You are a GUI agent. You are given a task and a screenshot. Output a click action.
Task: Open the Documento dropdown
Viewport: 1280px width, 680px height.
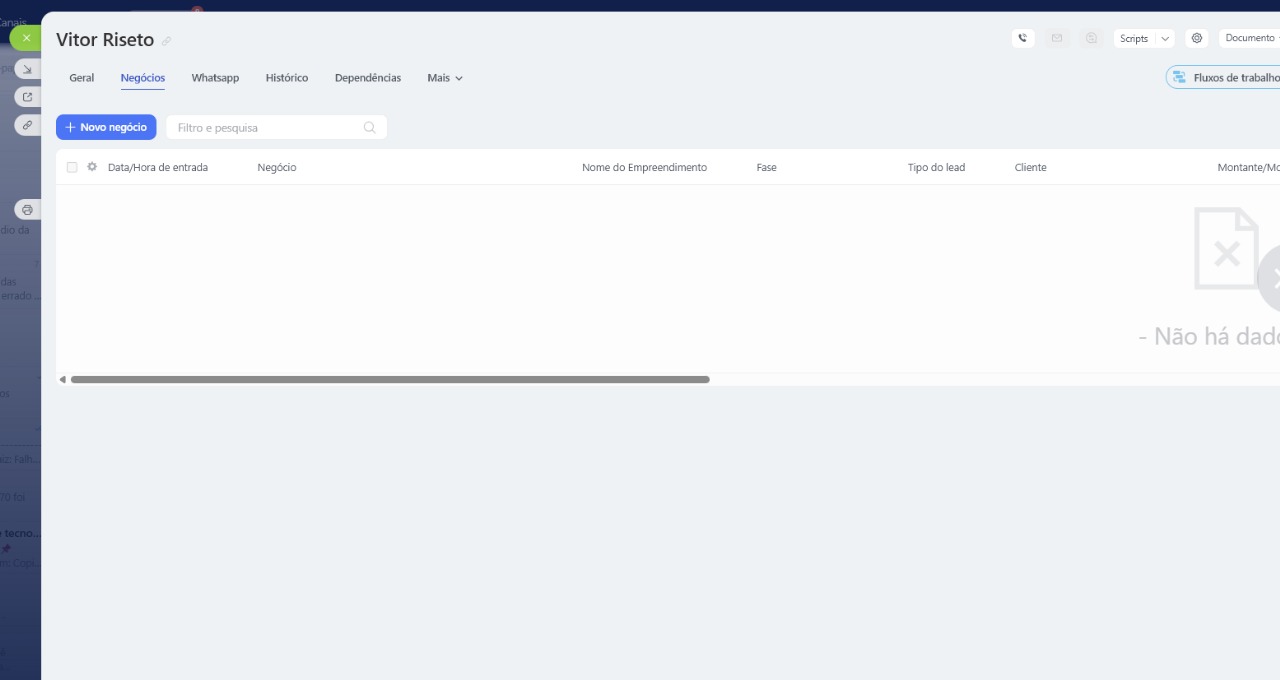[x=1250, y=38]
